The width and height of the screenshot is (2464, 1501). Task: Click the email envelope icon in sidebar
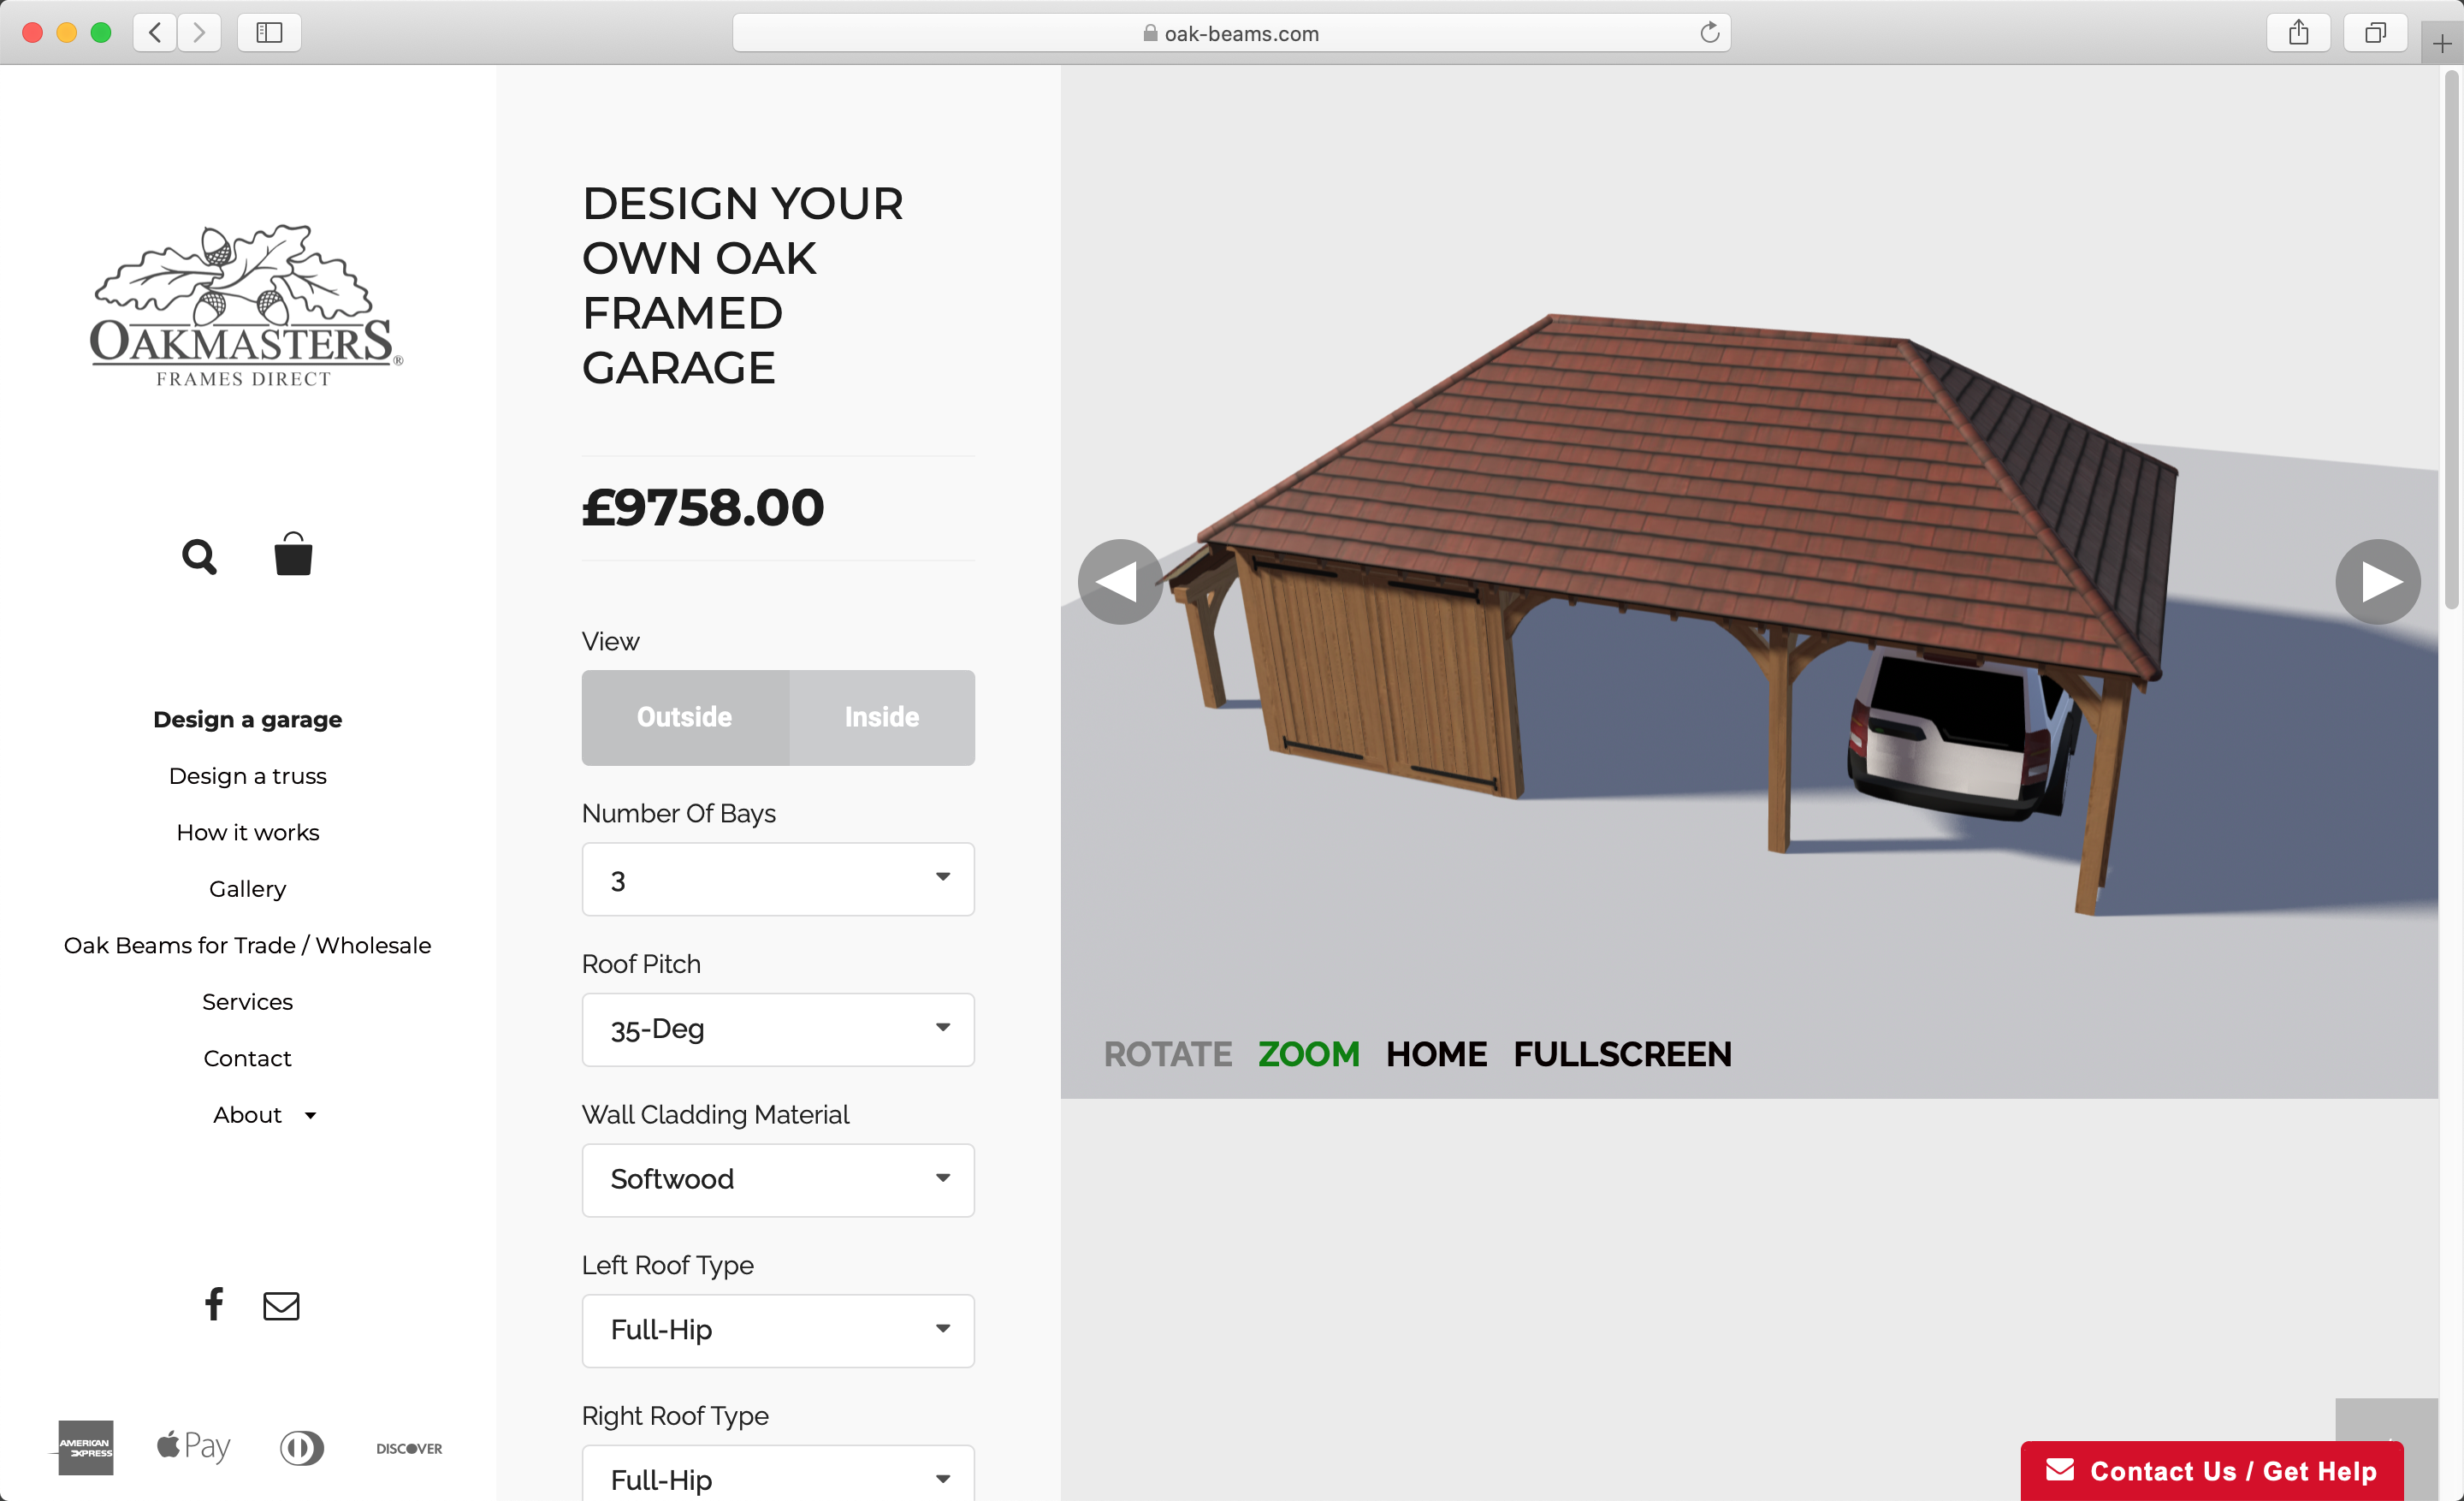coord(281,1305)
